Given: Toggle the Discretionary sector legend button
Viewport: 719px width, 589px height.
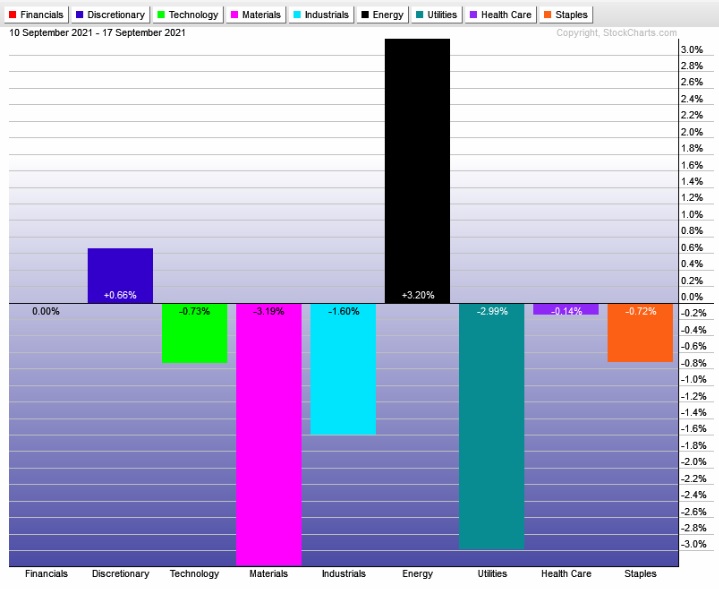Looking at the screenshot, I should tap(110, 15).
